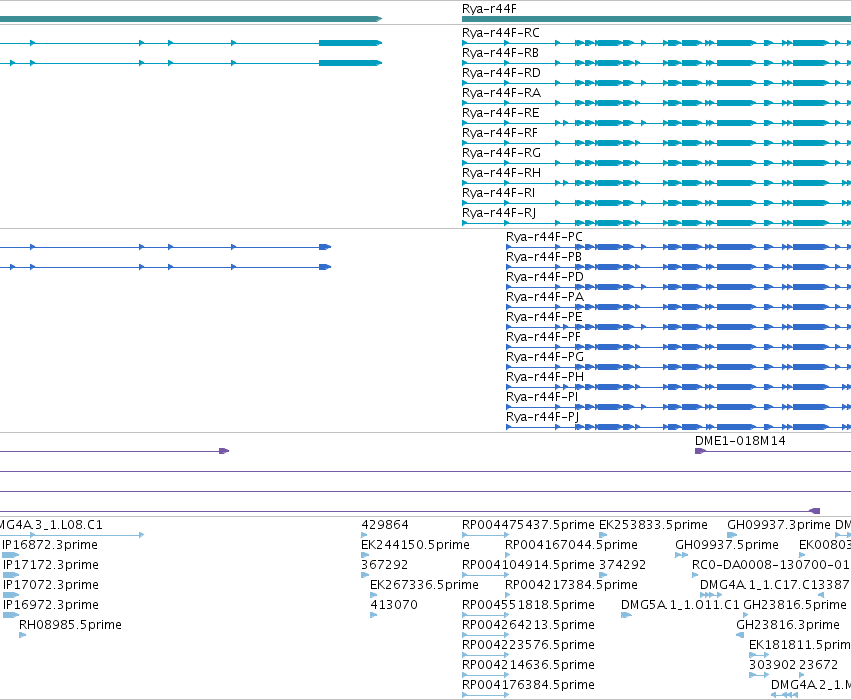Viewport: 851px width, 700px height.
Task: Click the Rya-r44F-PB protein label
Action: [x=544, y=257]
